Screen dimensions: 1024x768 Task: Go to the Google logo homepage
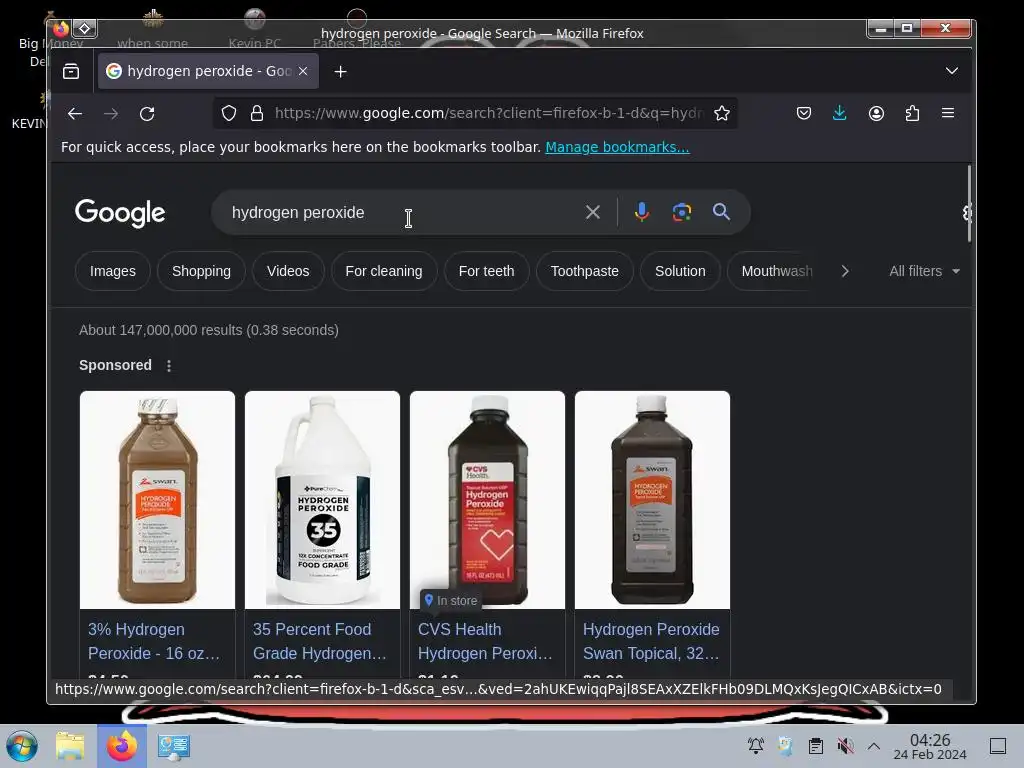[x=120, y=213]
